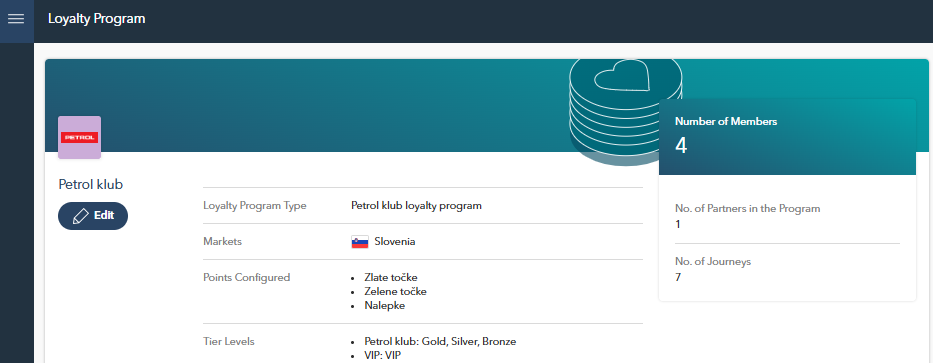Click the No. of Journeys label
The width and height of the screenshot is (933, 363).
pos(713,261)
